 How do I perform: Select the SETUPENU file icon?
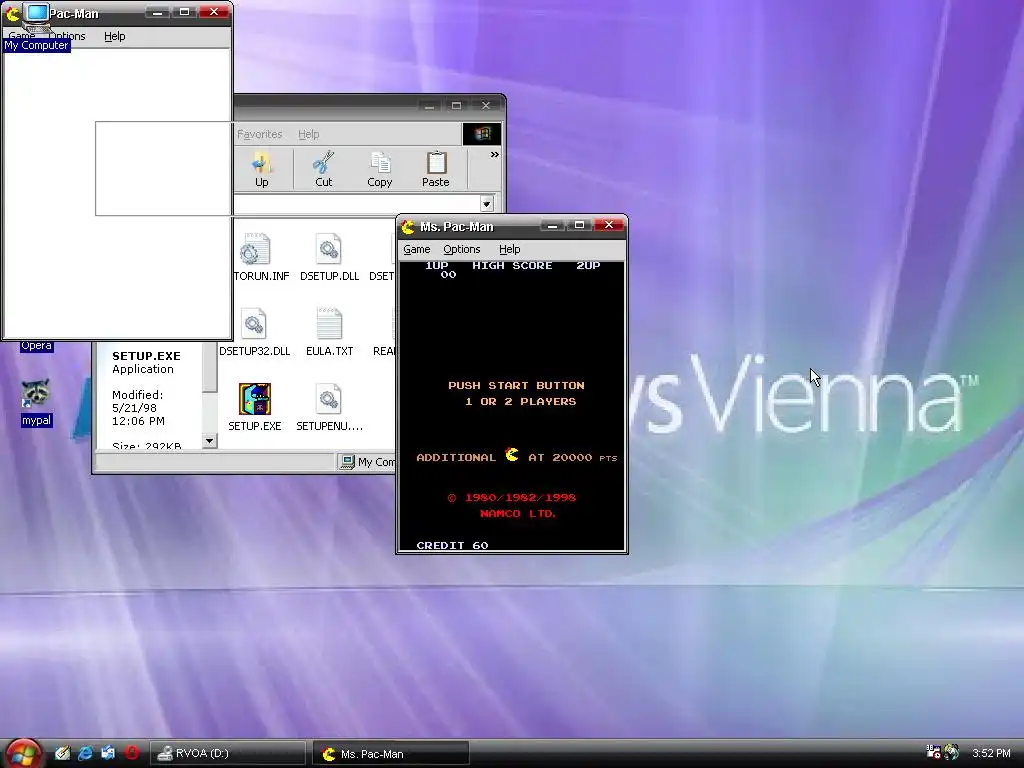329,398
